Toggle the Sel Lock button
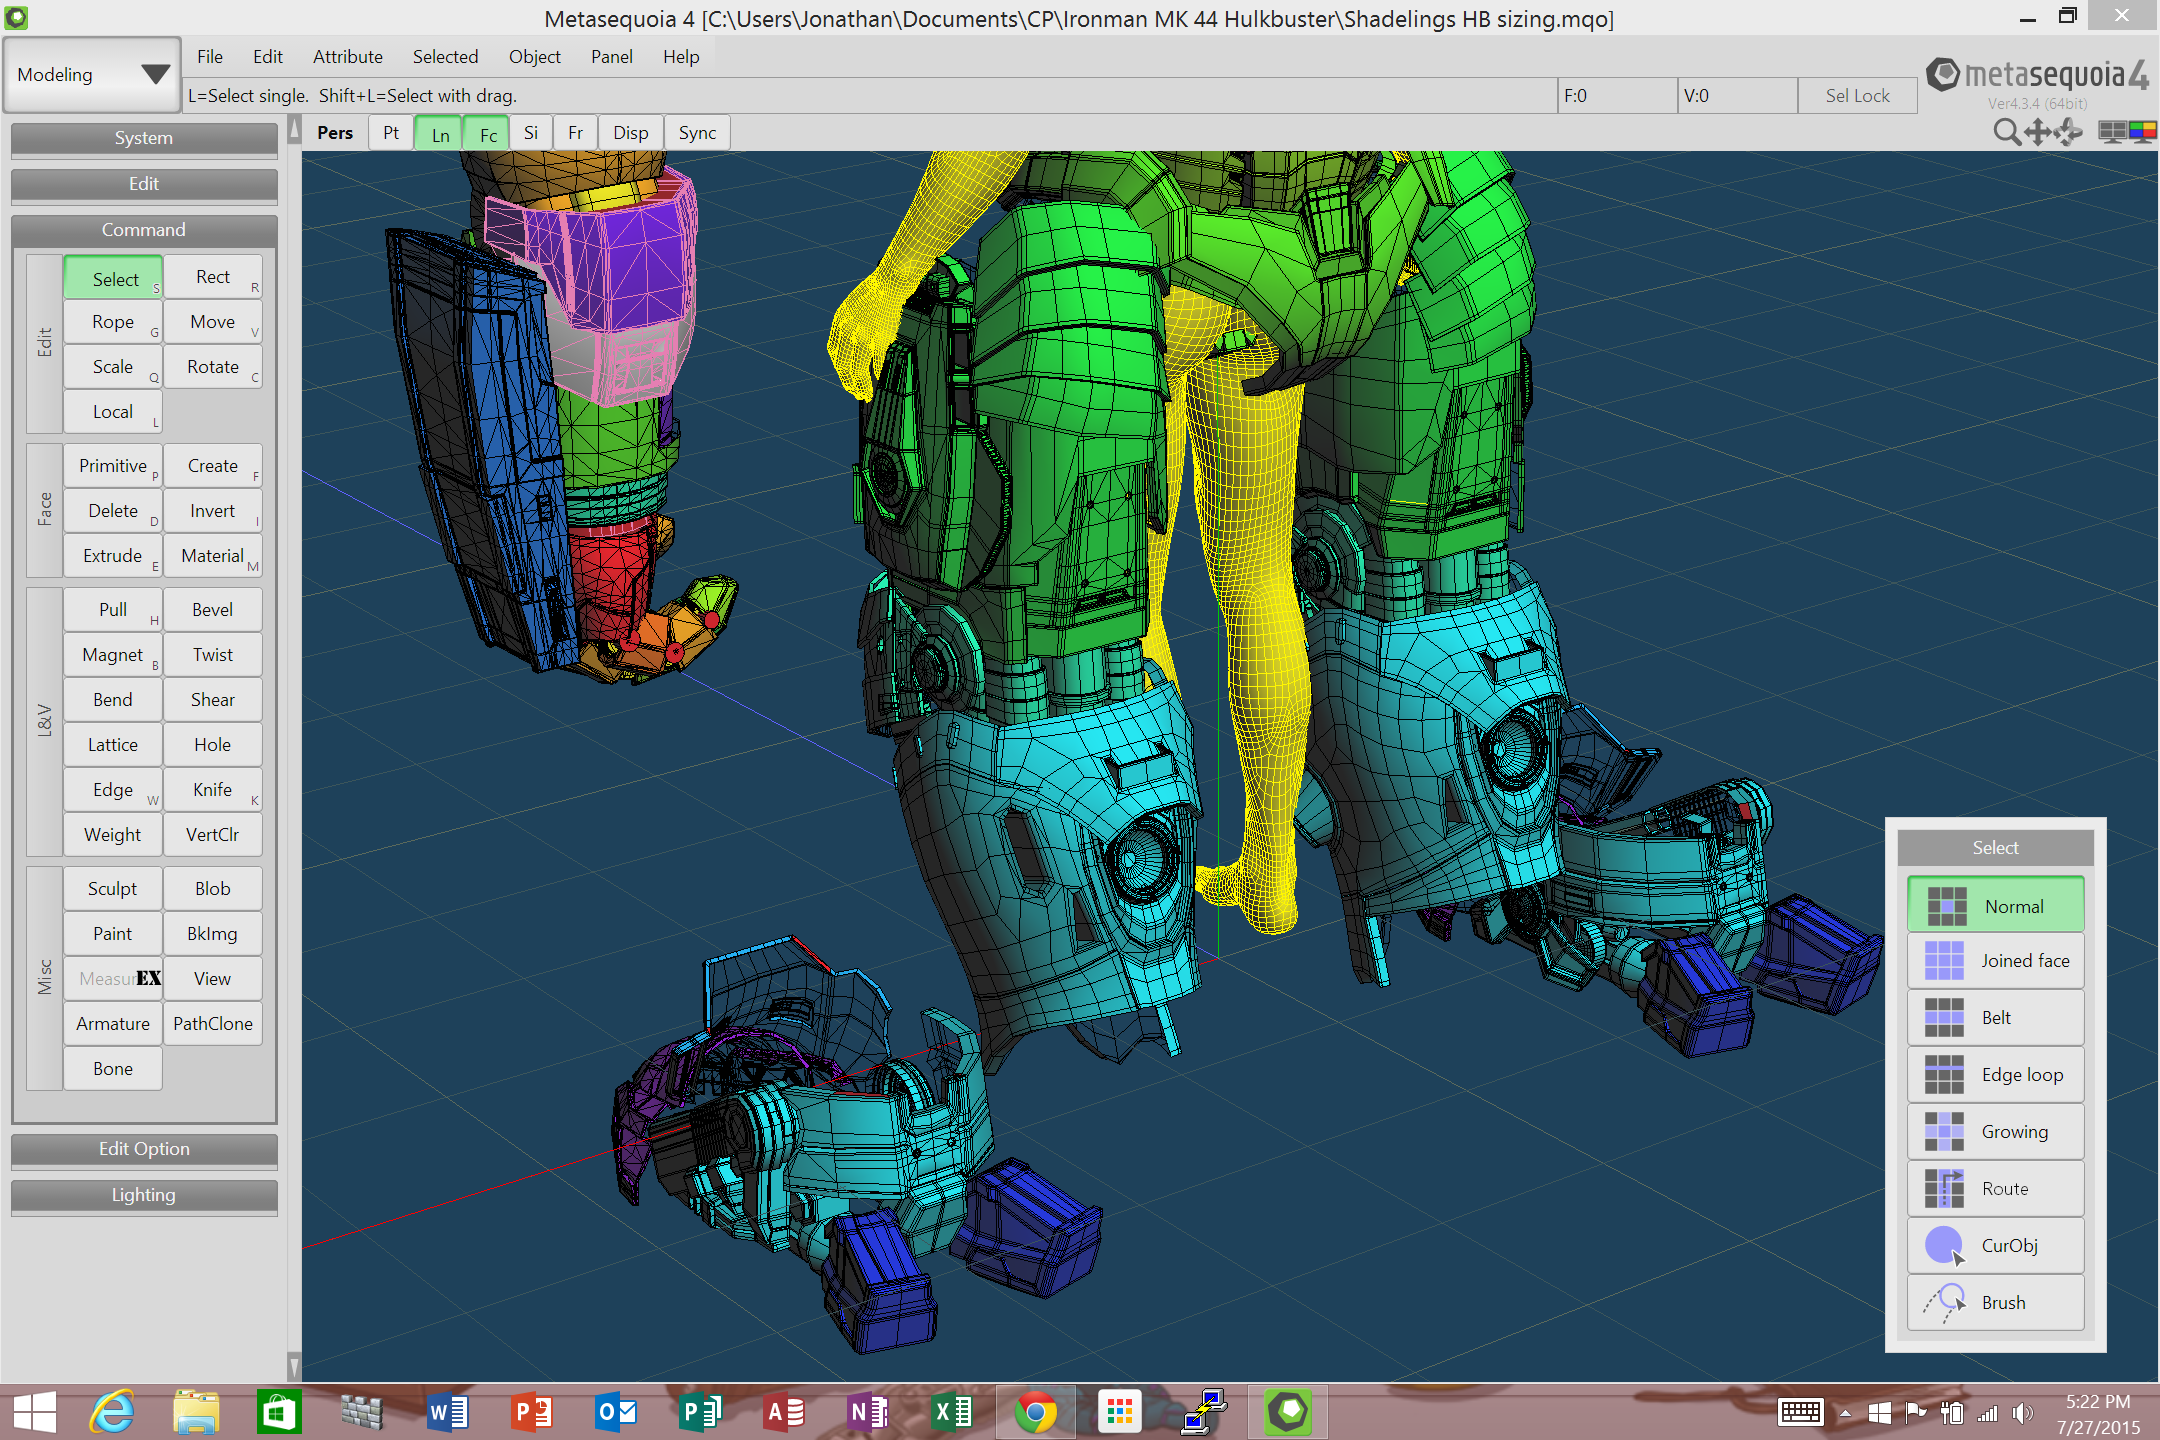Viewport: 2160px width, 1440px height. pyautogui.click(x=1858, y=96)
